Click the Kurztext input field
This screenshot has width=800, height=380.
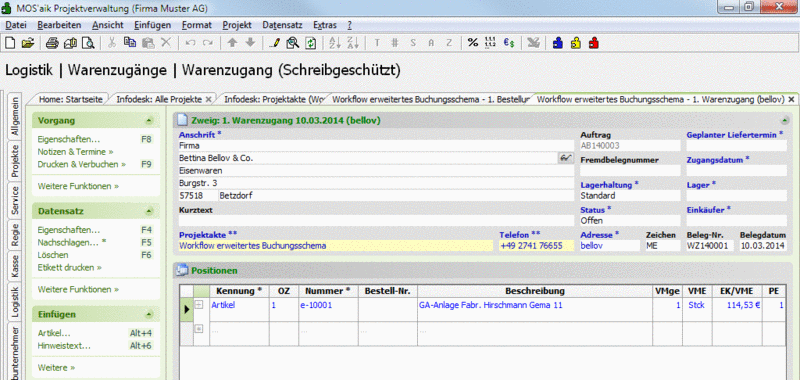[x=376, y=221]
